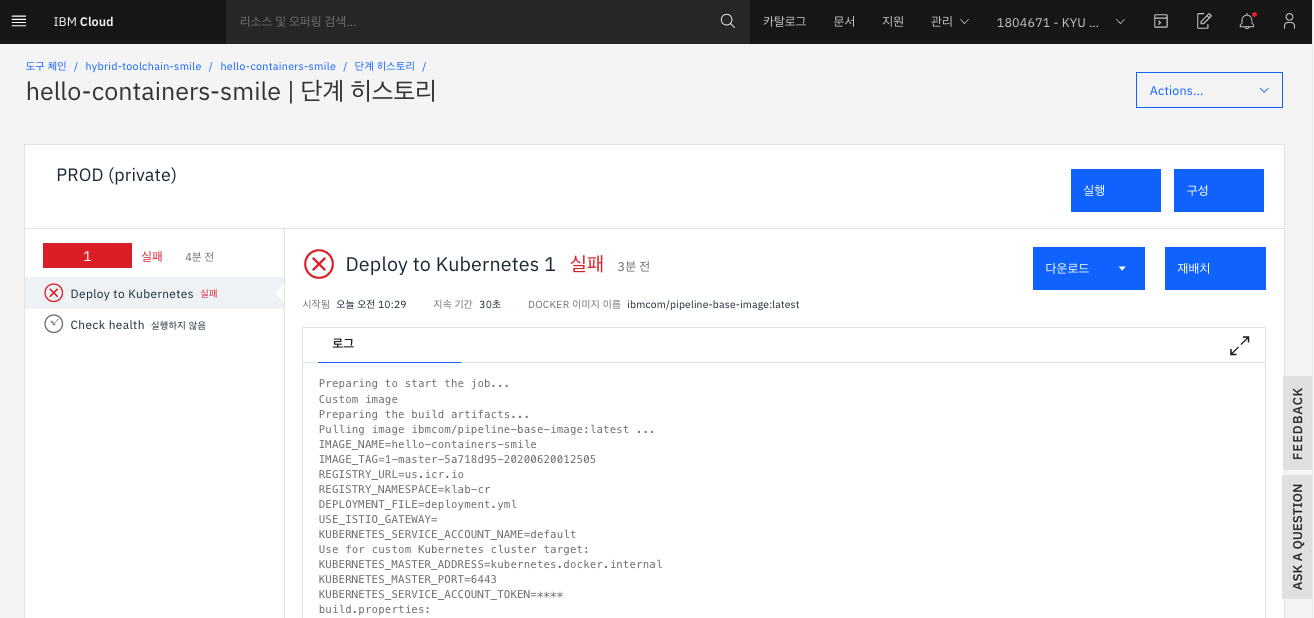Follow the hello-containers-smile breadcrumb
1314x618 pixels.
278,66
